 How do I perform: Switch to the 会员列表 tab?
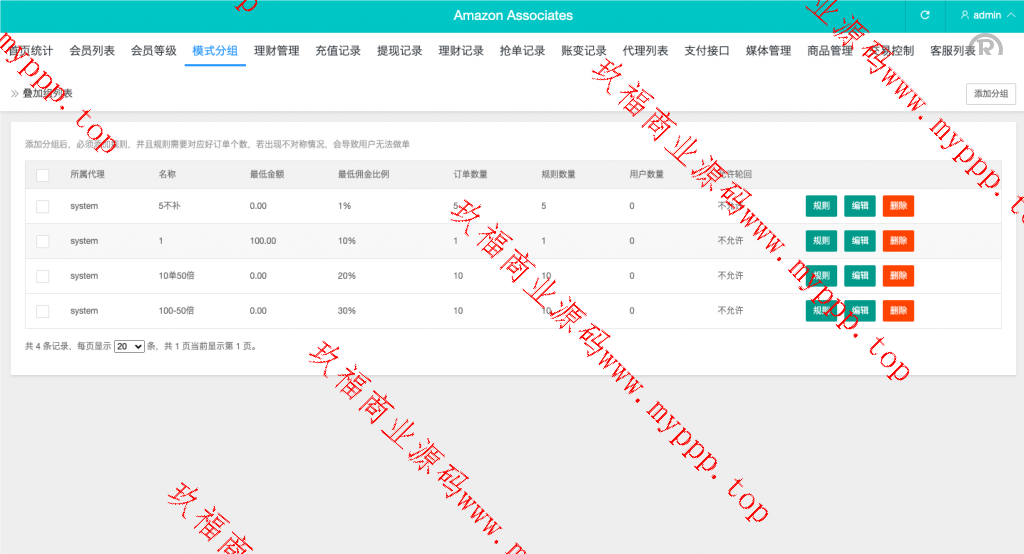point(92,51)
